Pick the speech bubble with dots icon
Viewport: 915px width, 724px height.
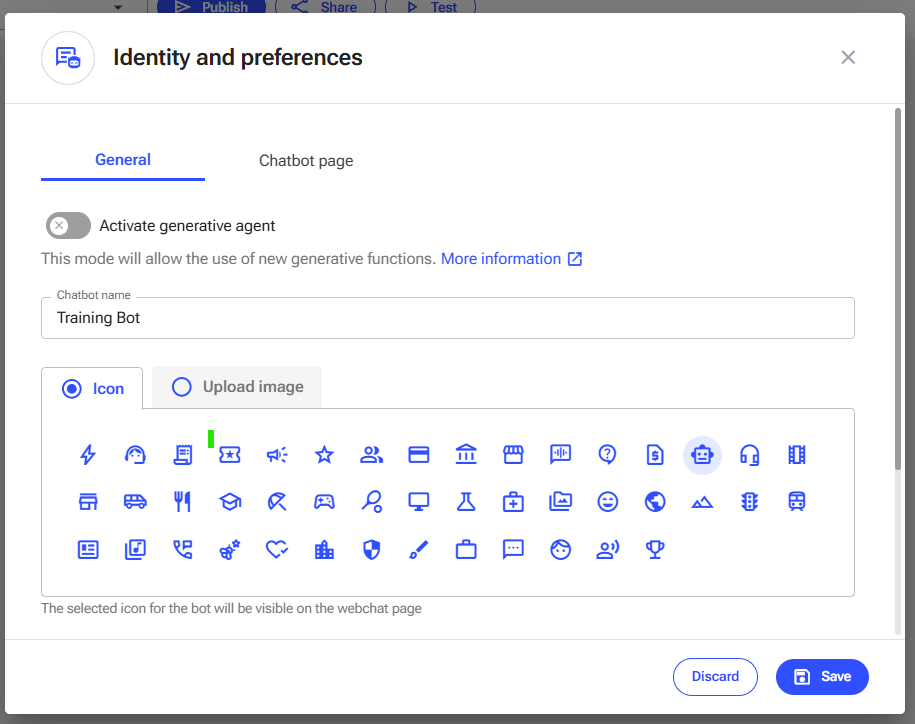pos(514,550)
